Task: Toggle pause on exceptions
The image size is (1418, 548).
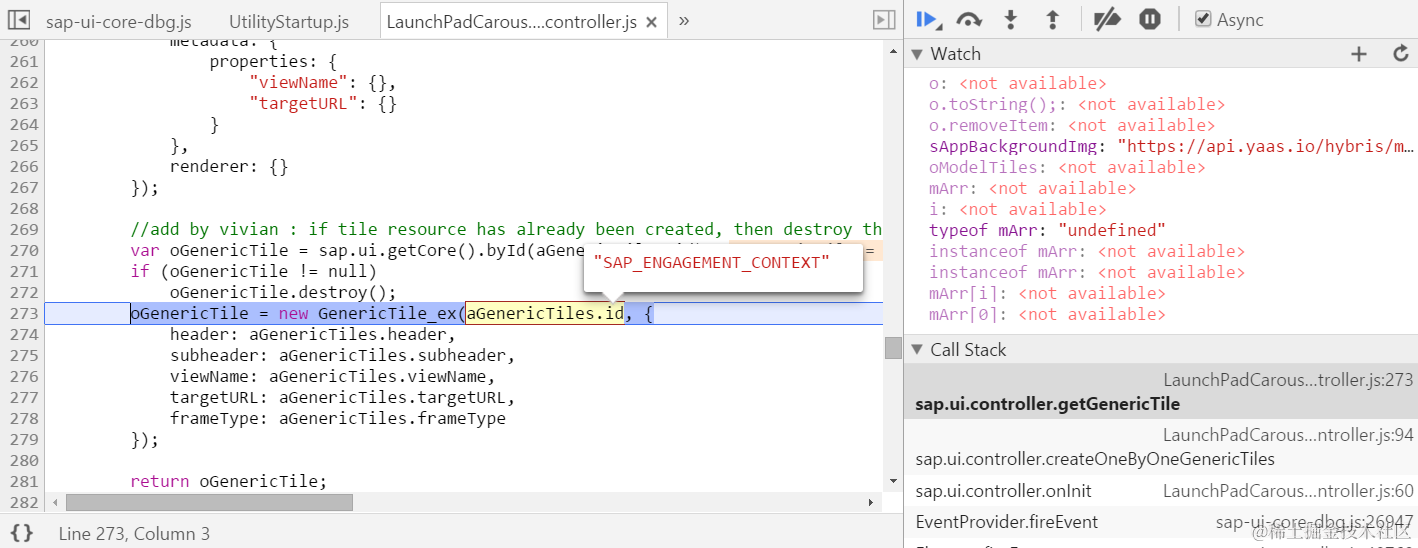Action: tap(1150, 19)
